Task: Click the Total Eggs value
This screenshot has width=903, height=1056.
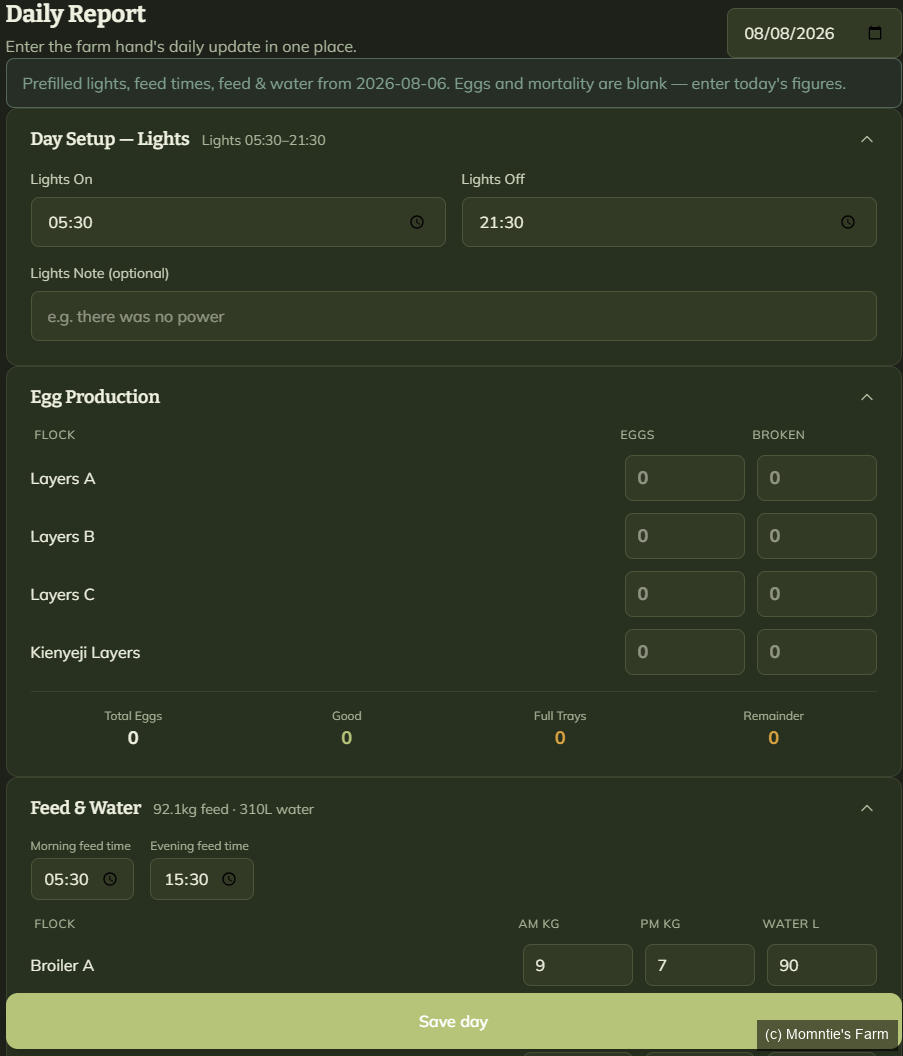Action: (133, 738)
